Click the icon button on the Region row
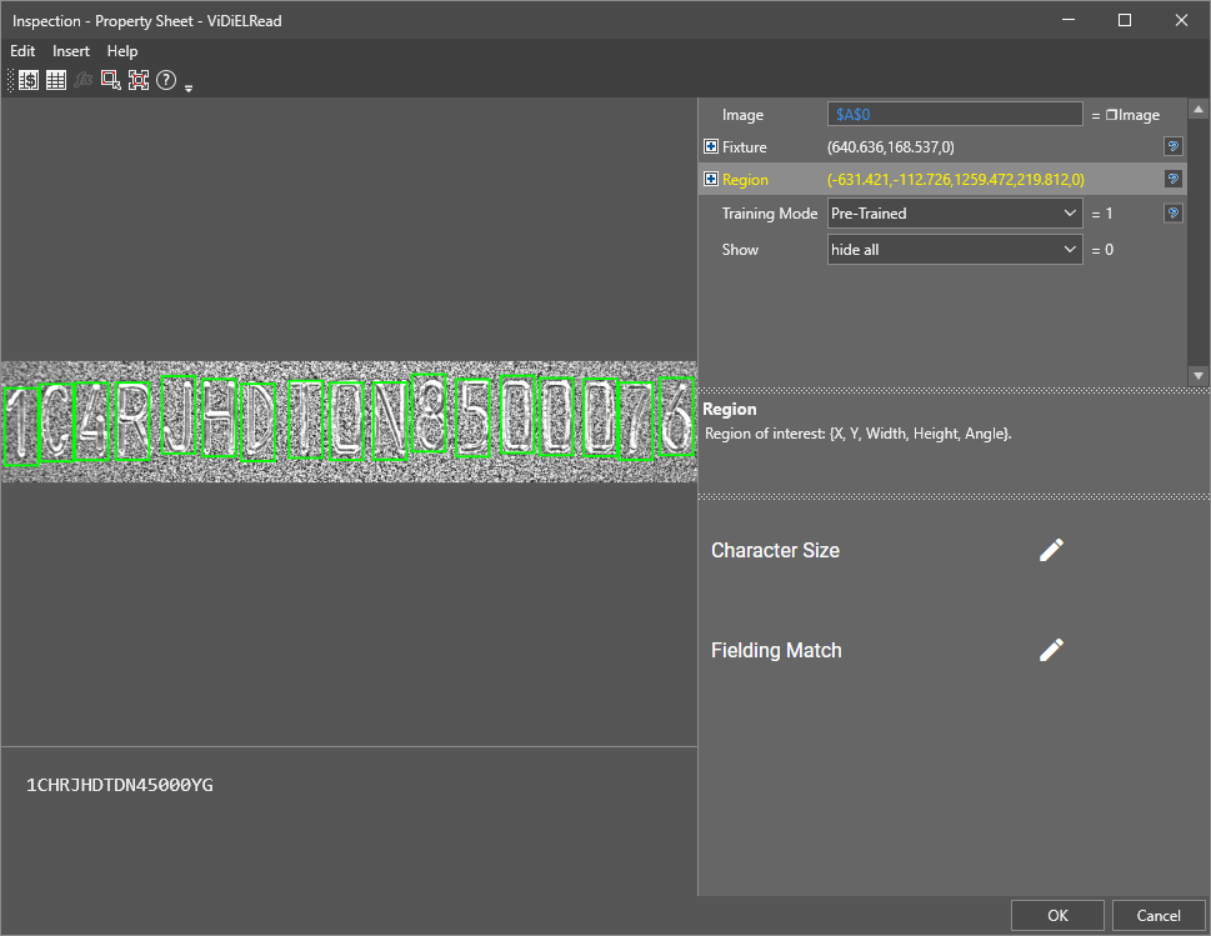 [1173, 179]
